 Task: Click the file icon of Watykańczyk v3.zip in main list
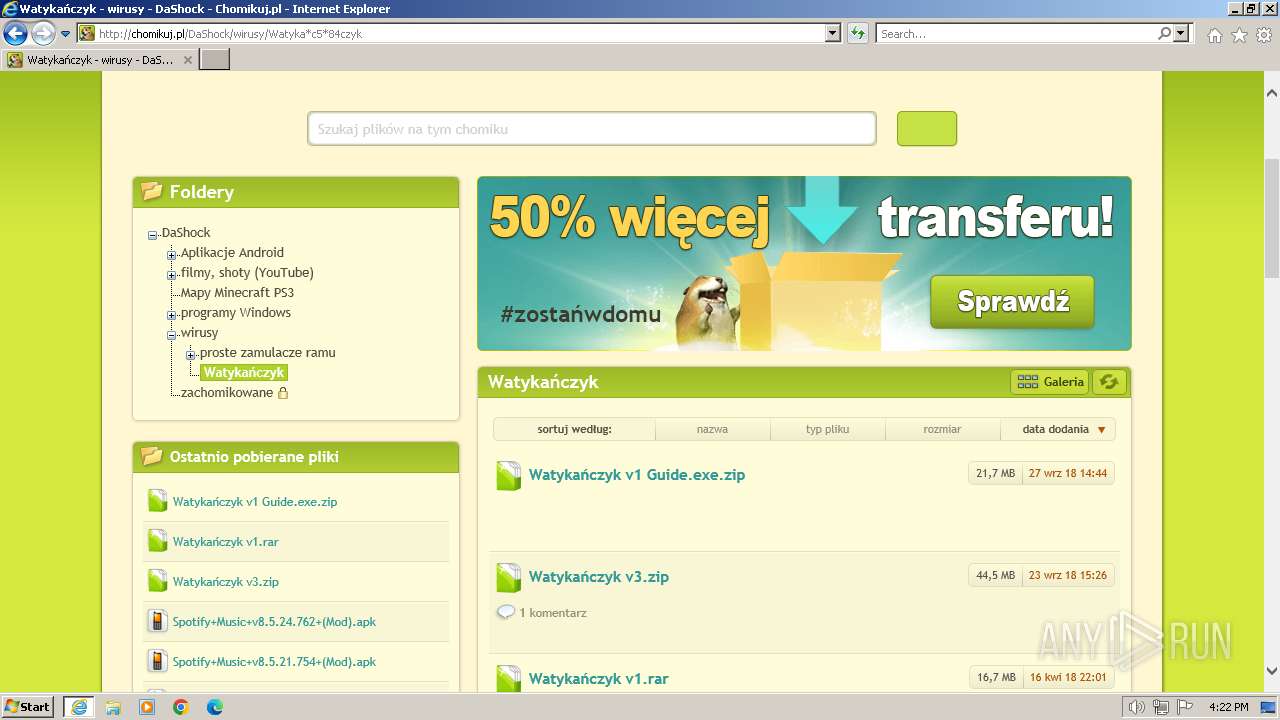509,578
